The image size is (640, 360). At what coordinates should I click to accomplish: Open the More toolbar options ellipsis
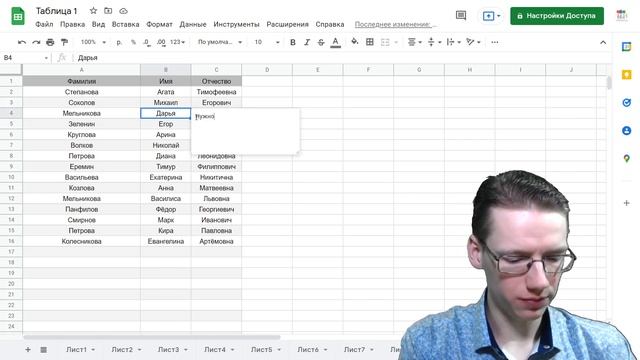point(495,42)
